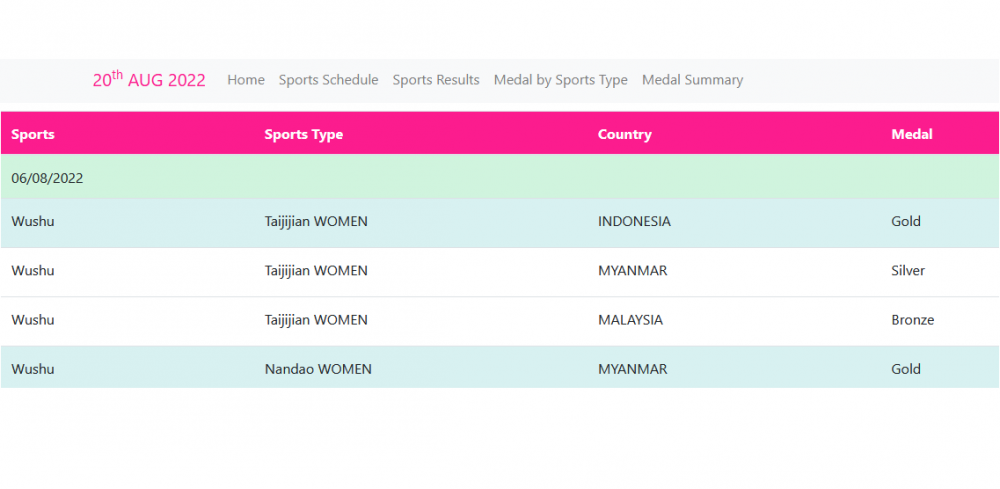Image resolution: width=1000 pixels, height=489 pixels.
Task: Select the 06/08/2022 date row
Action: point(47,178)
